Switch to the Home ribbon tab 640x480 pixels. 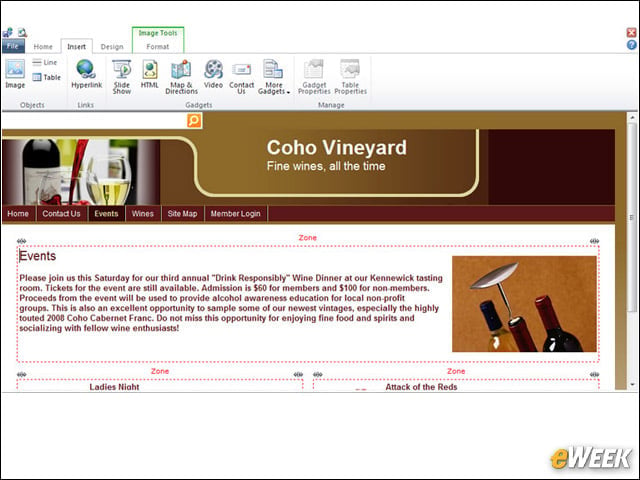43,47
